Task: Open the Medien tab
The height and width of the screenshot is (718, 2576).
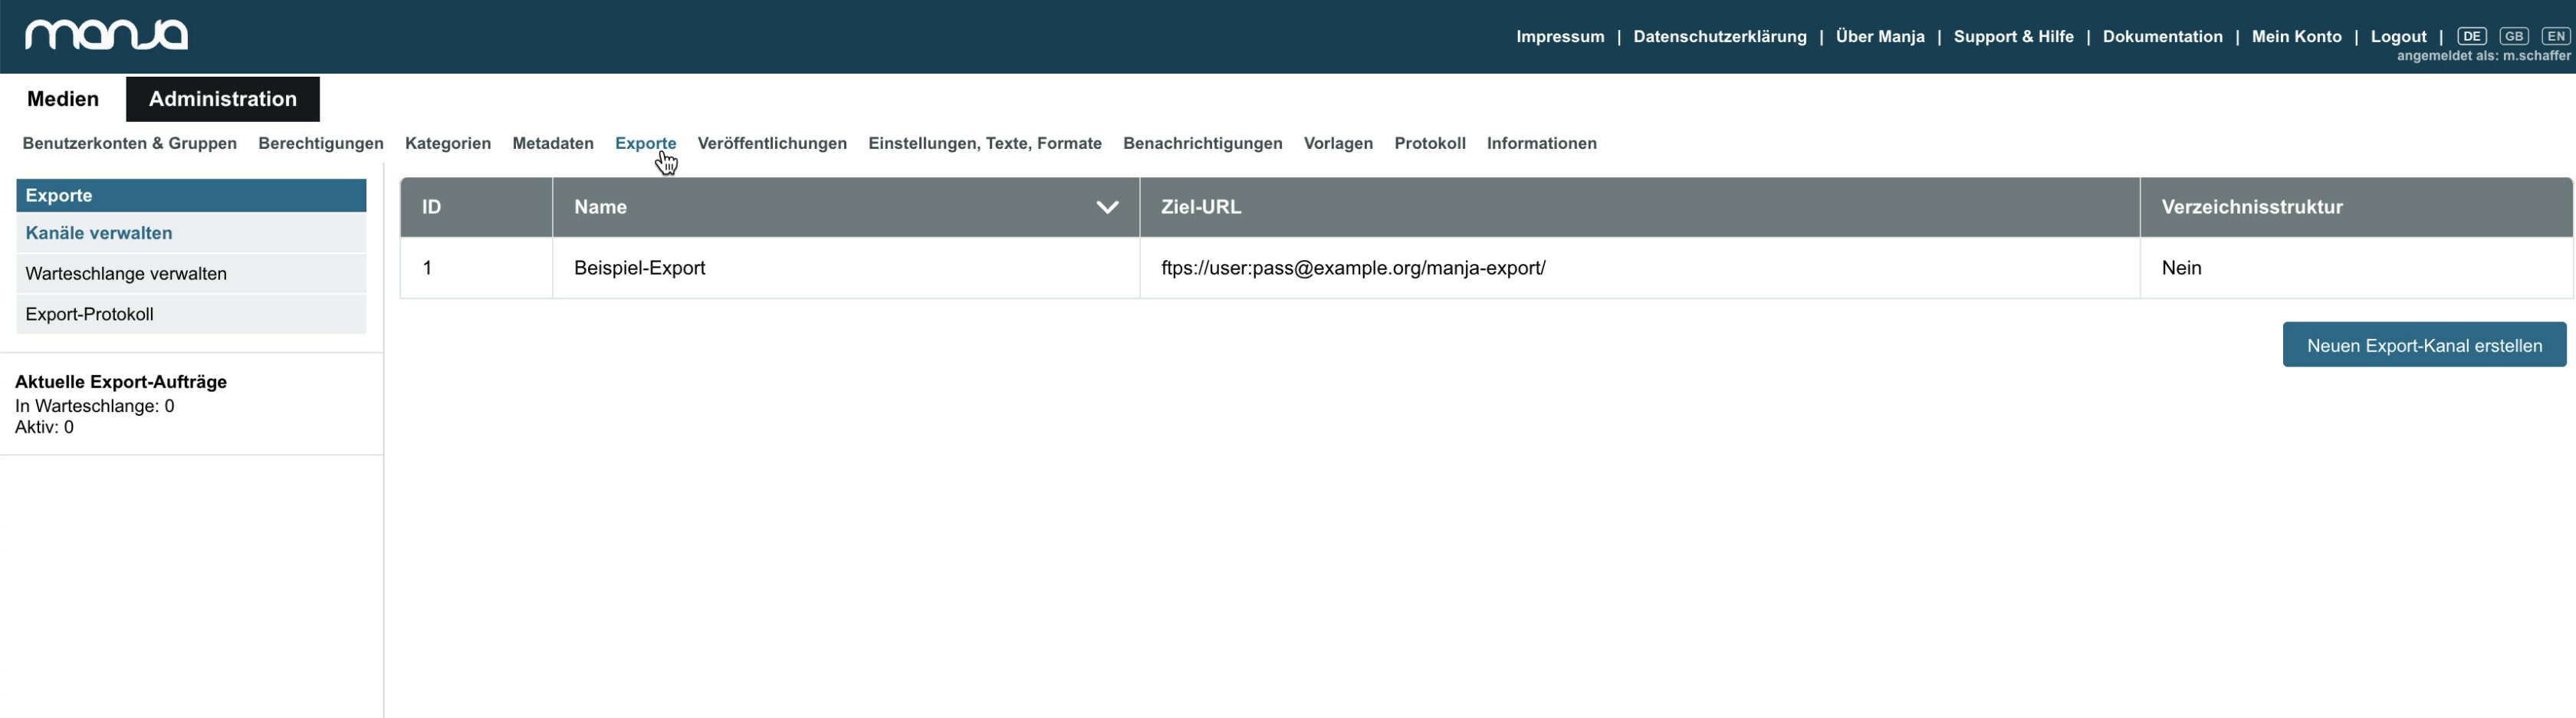Action: coord(63,99)
